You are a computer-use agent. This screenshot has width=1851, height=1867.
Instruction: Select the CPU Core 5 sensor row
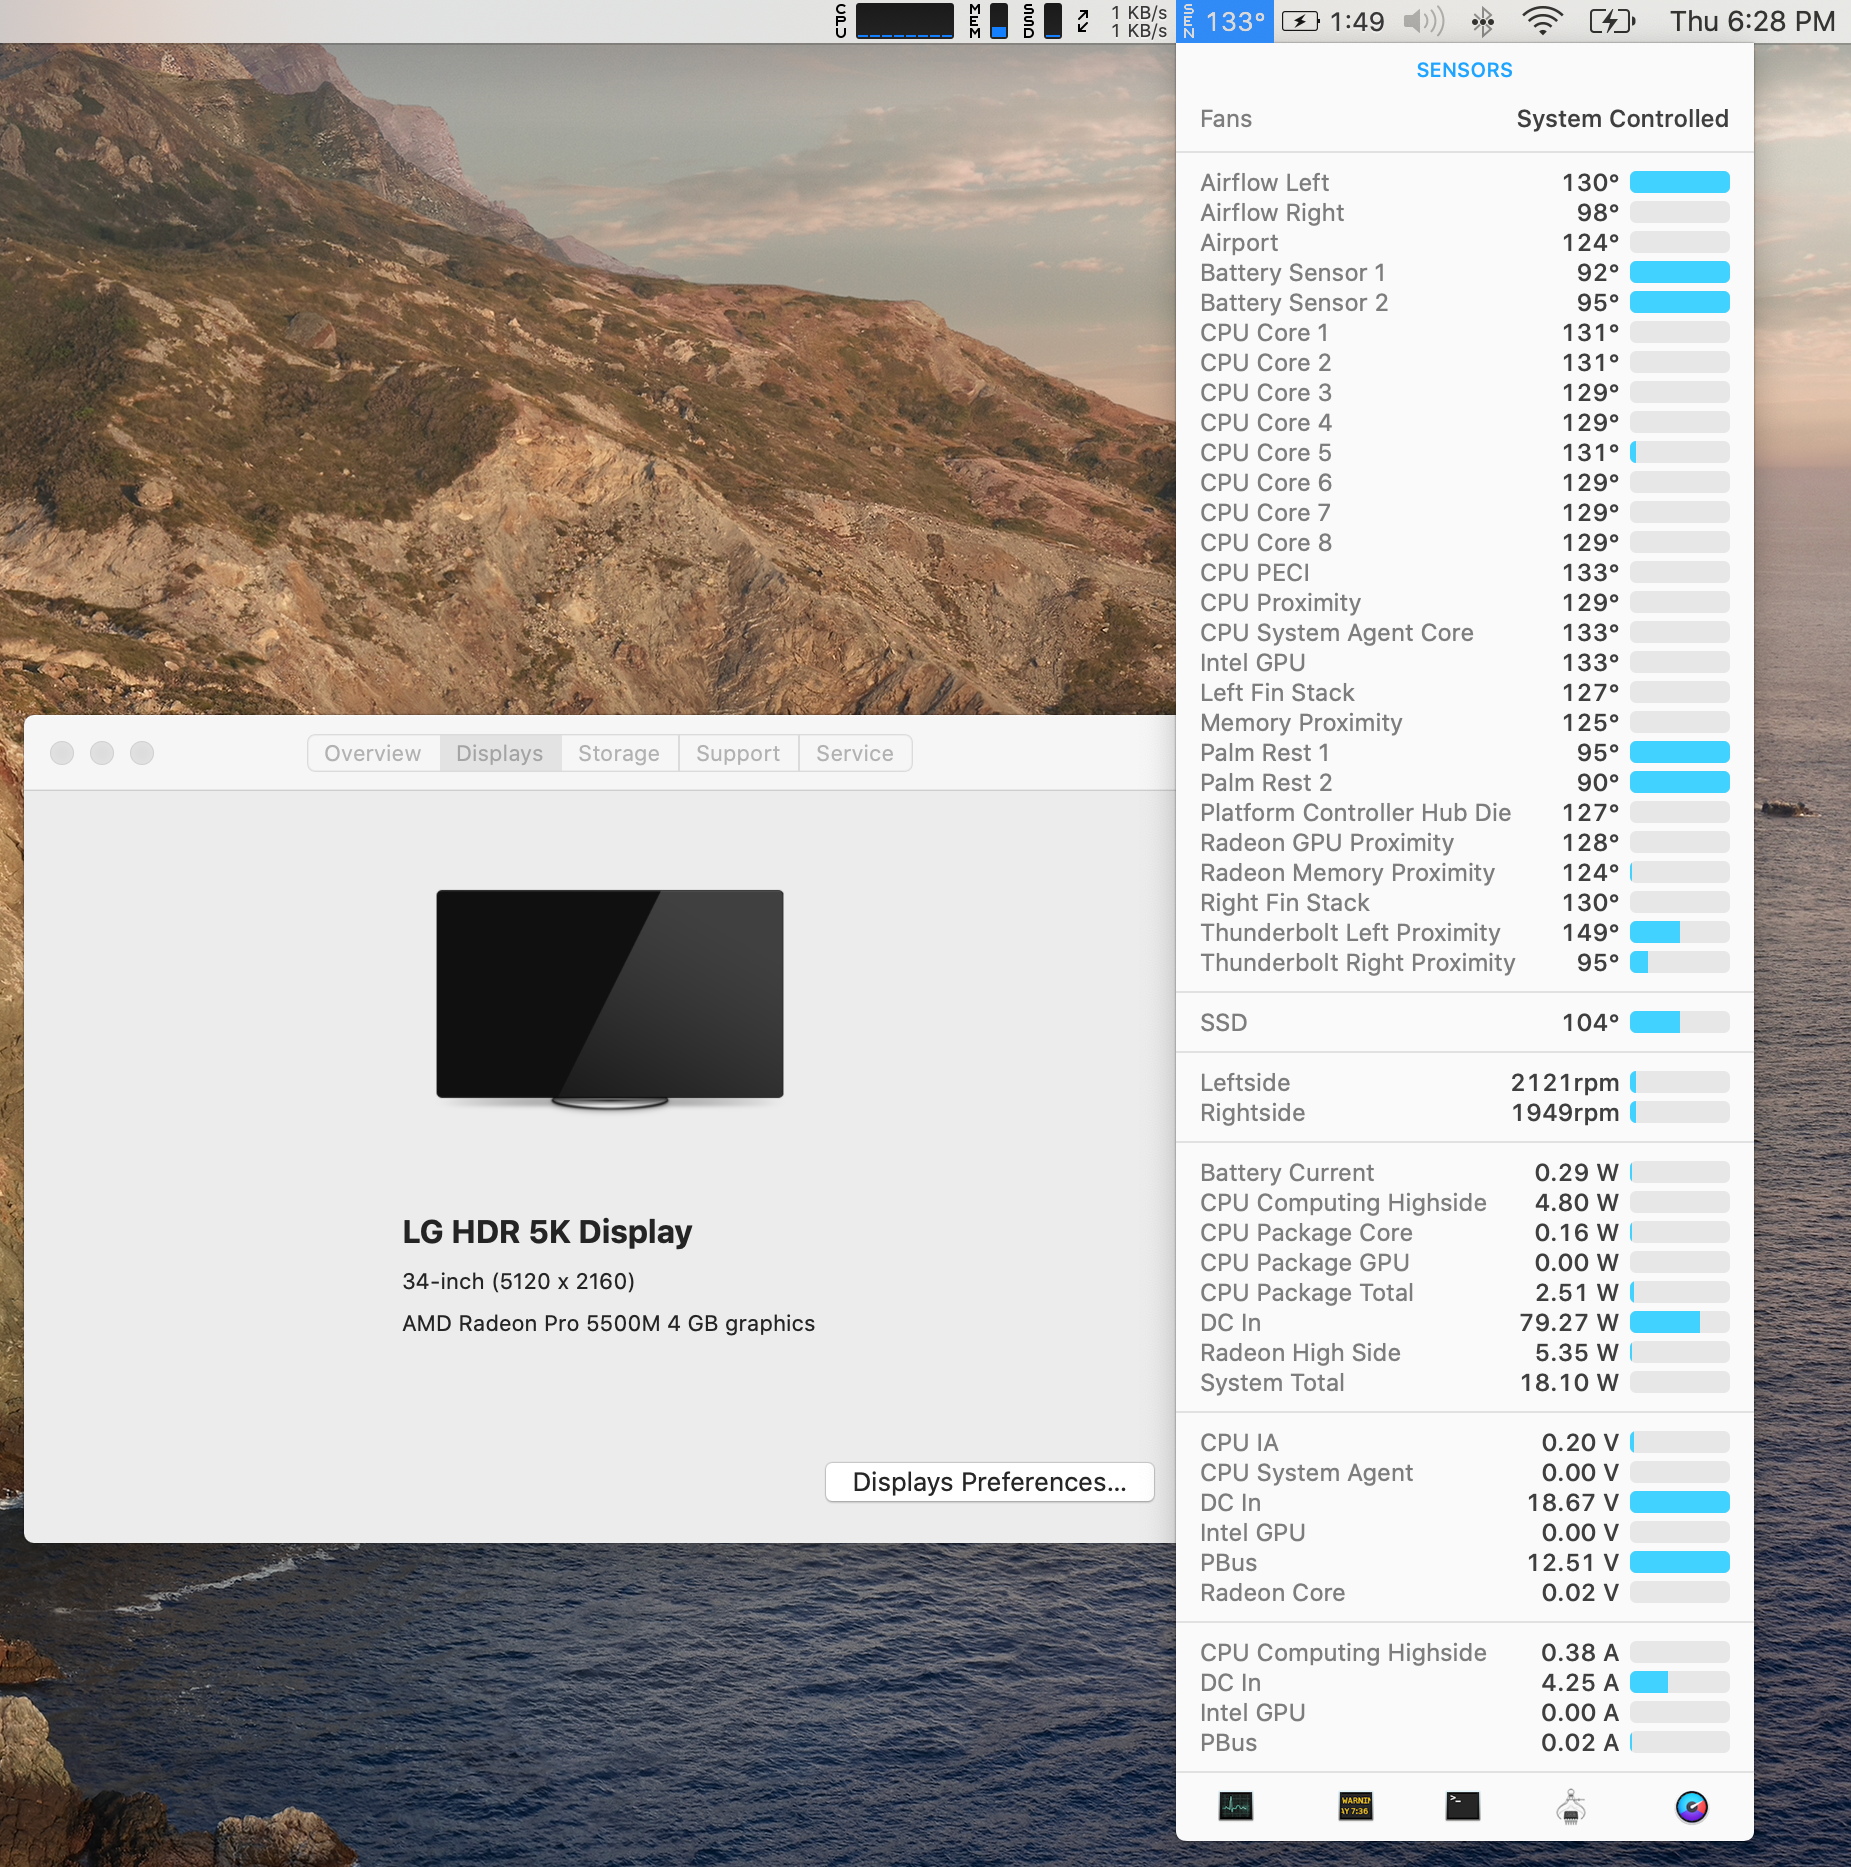1464,452
